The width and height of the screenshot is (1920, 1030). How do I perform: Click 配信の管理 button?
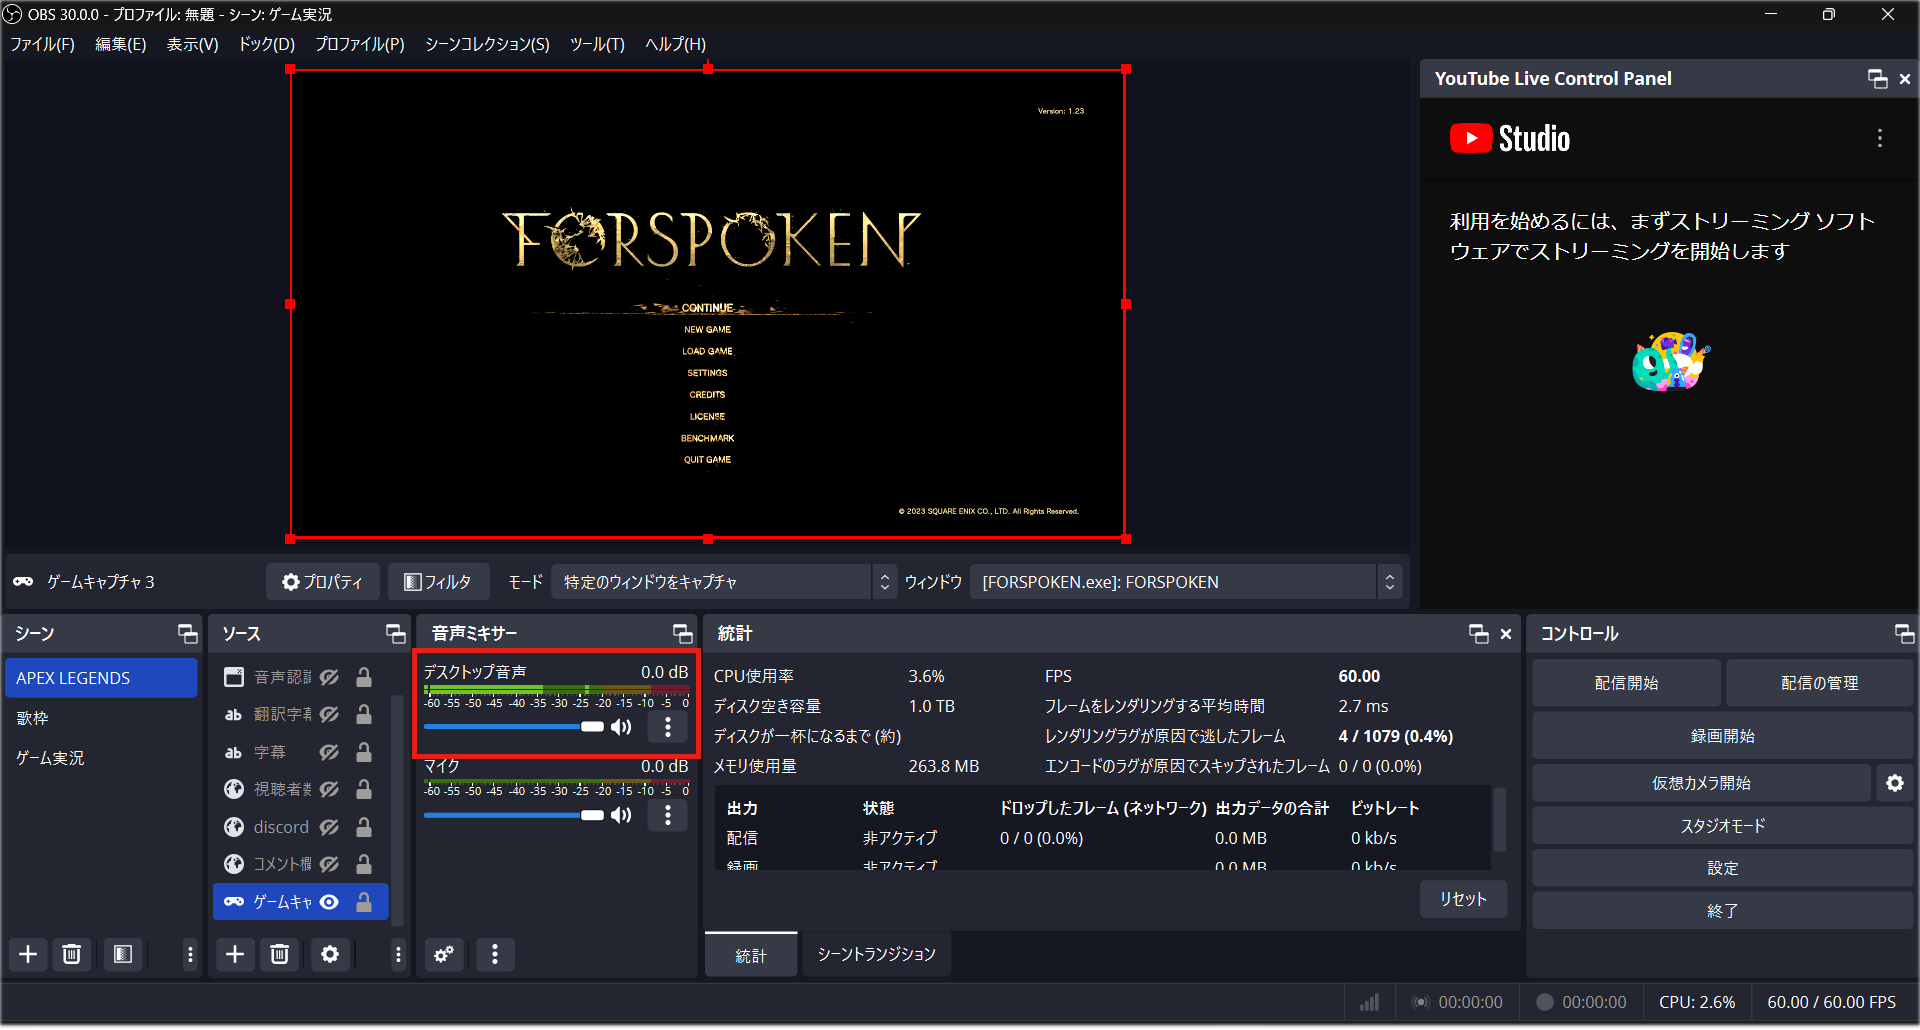(x=1819, y=684)
